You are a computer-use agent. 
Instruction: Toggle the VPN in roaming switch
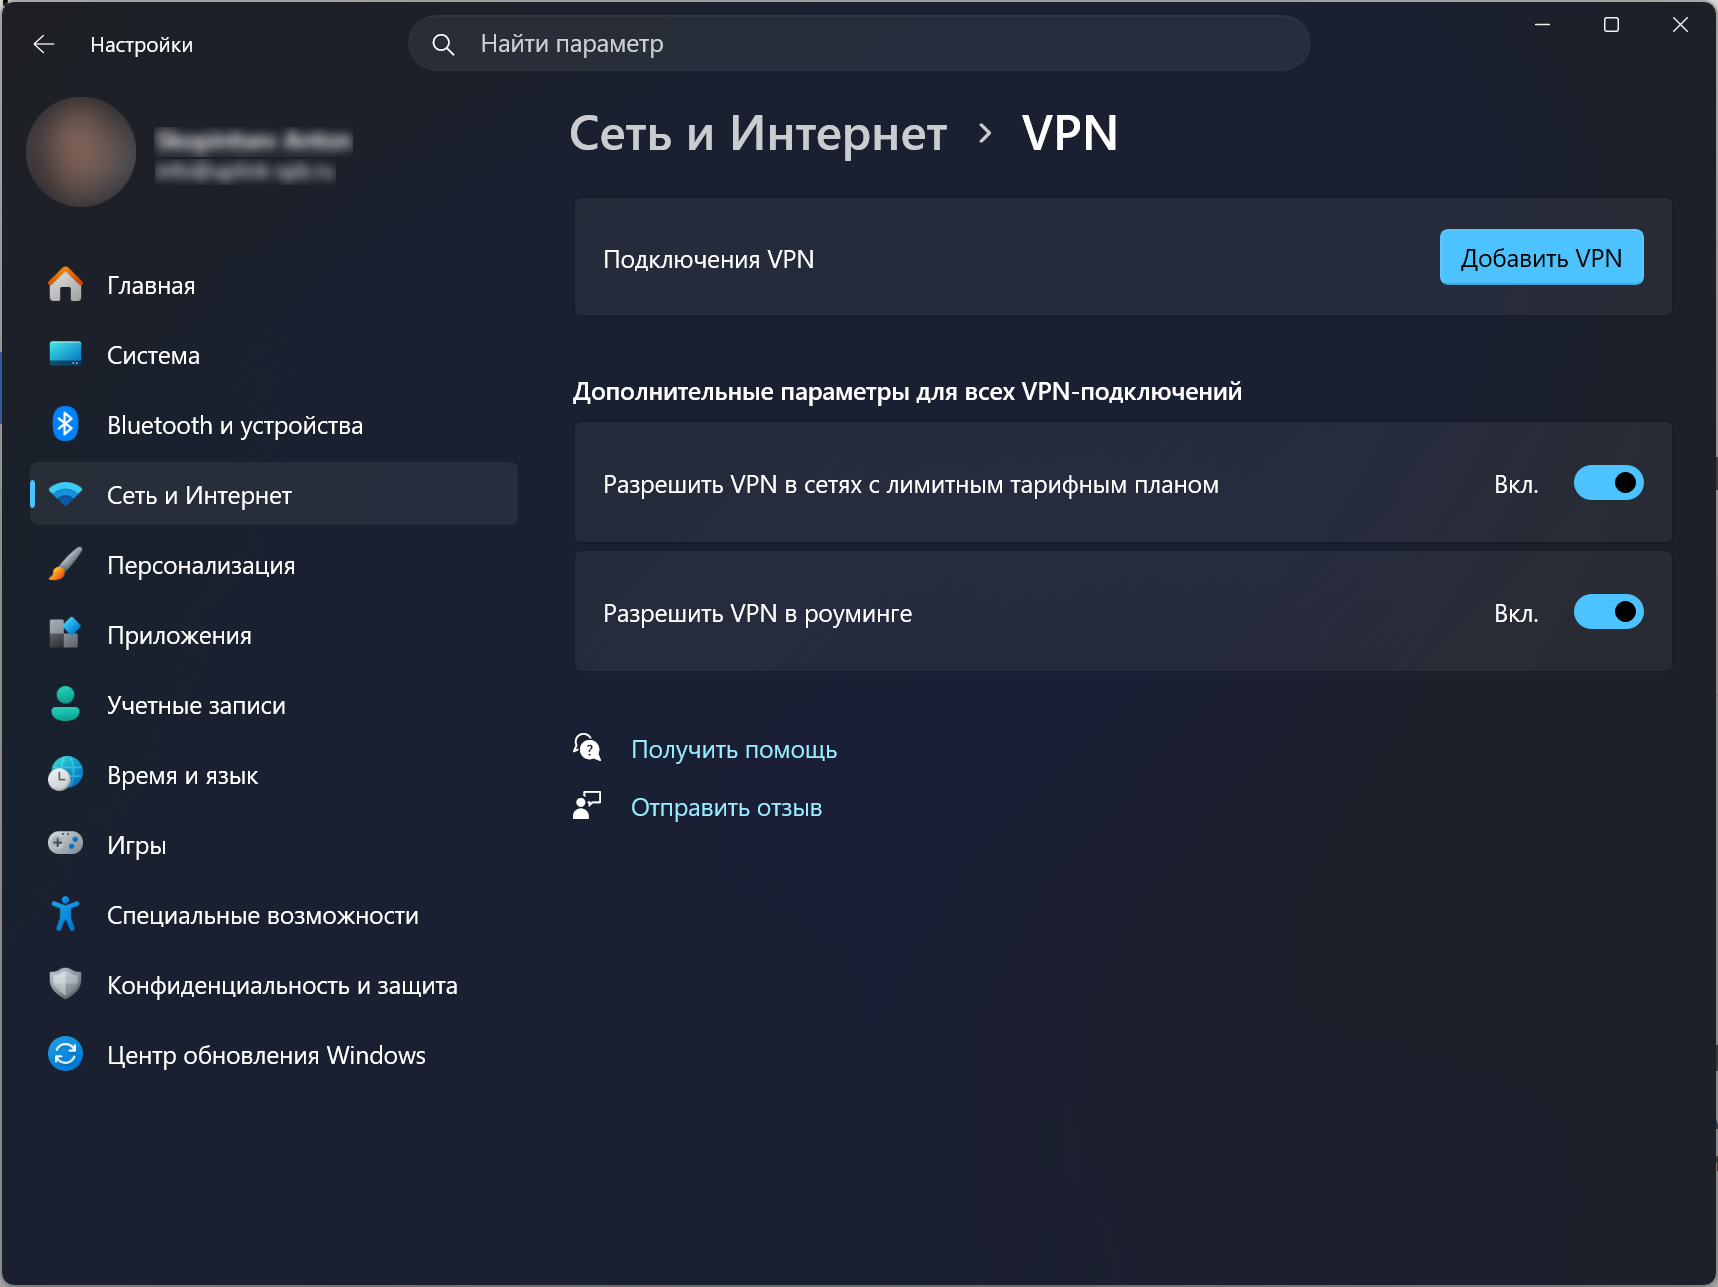[1608, 612]
